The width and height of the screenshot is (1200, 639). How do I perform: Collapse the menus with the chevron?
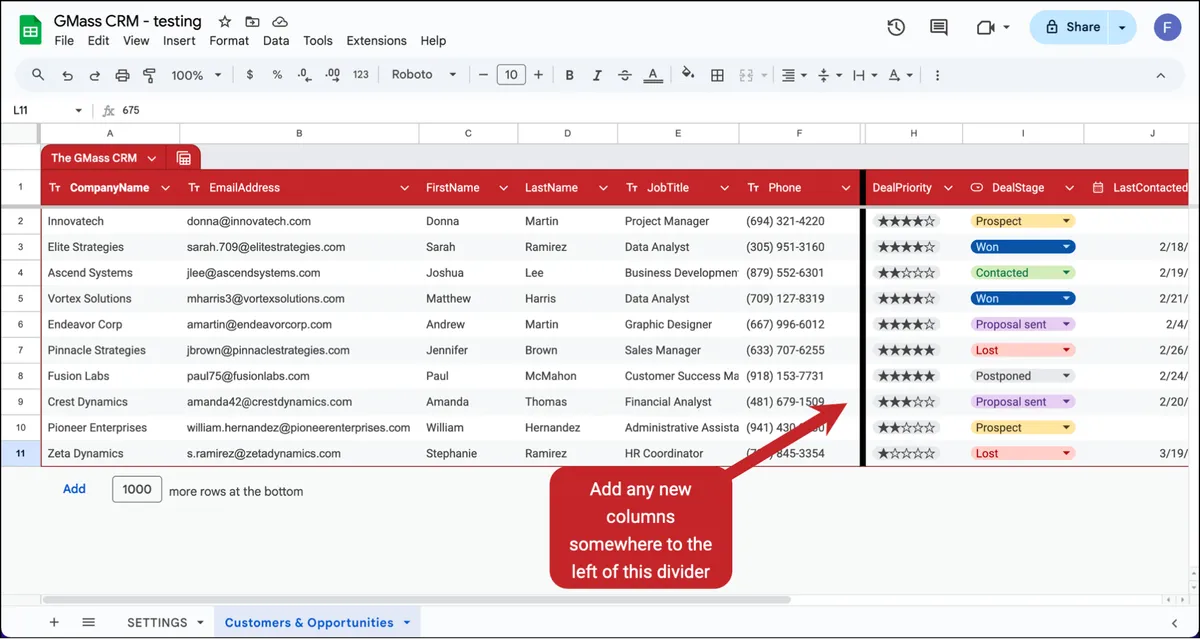click(1161, 75)
